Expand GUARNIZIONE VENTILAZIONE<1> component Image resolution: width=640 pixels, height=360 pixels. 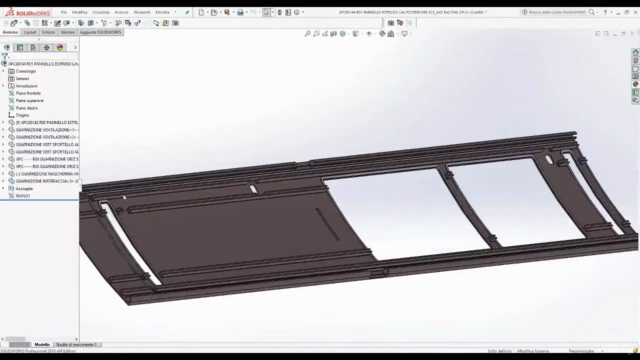pos(3,130)
